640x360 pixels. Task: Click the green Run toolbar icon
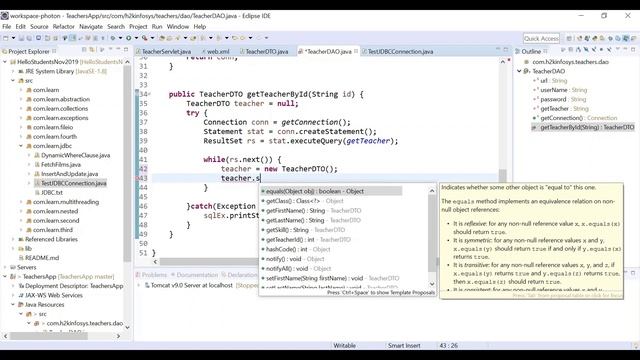tap(128, 38)
